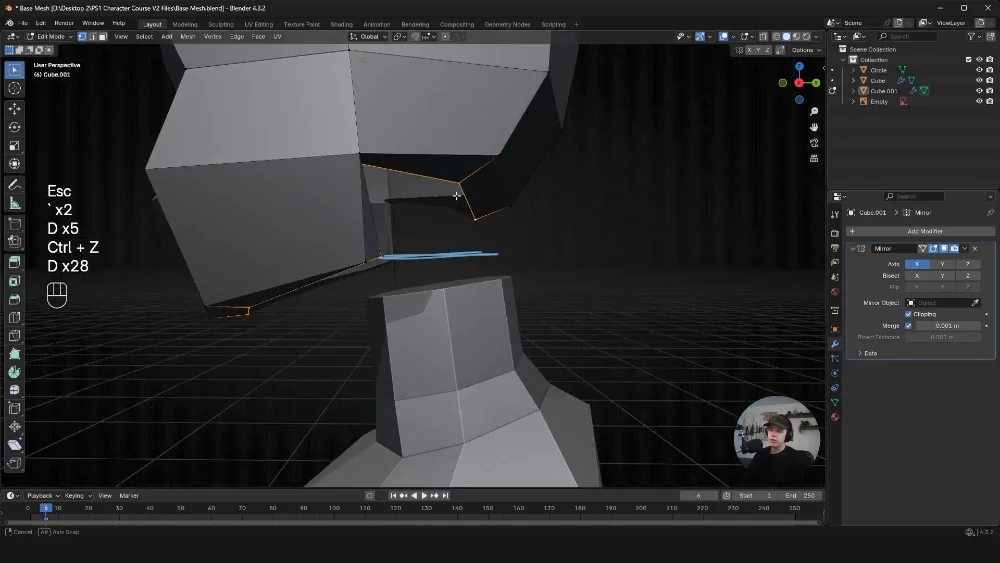Expand the Empty object in outliner
This screenshot has width=1000, height=563.
853,101
